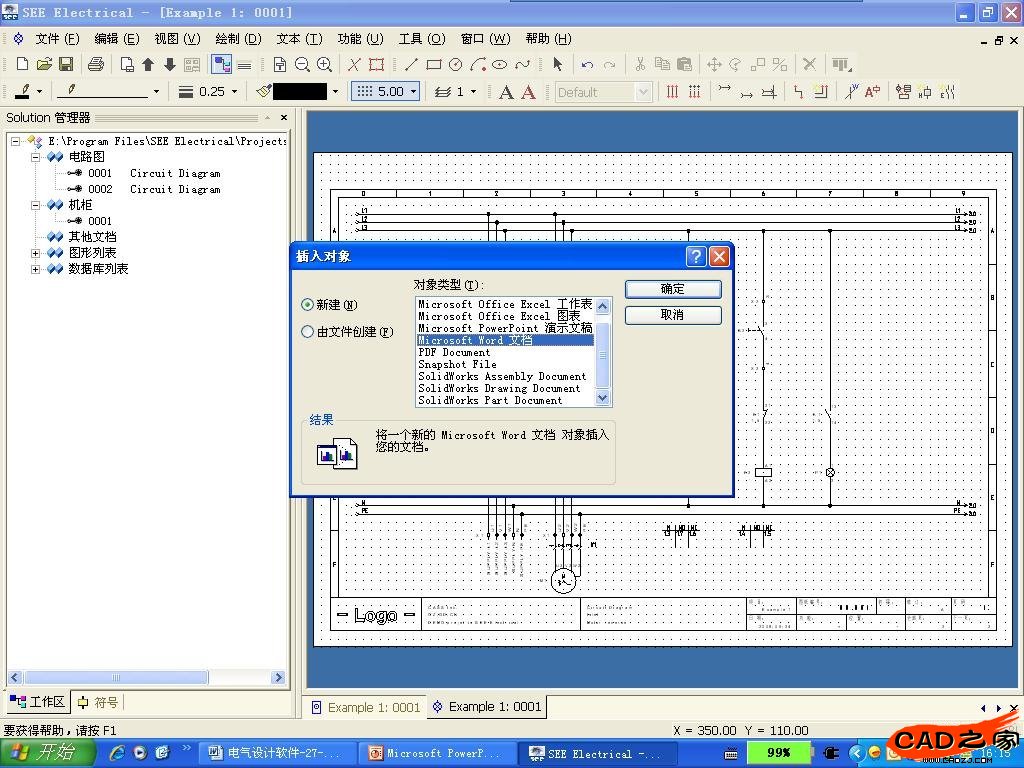This screenshot has height=768, width=1024.
Task: Select the ellipse drawing tool
Action: click(x=500, y=64)
